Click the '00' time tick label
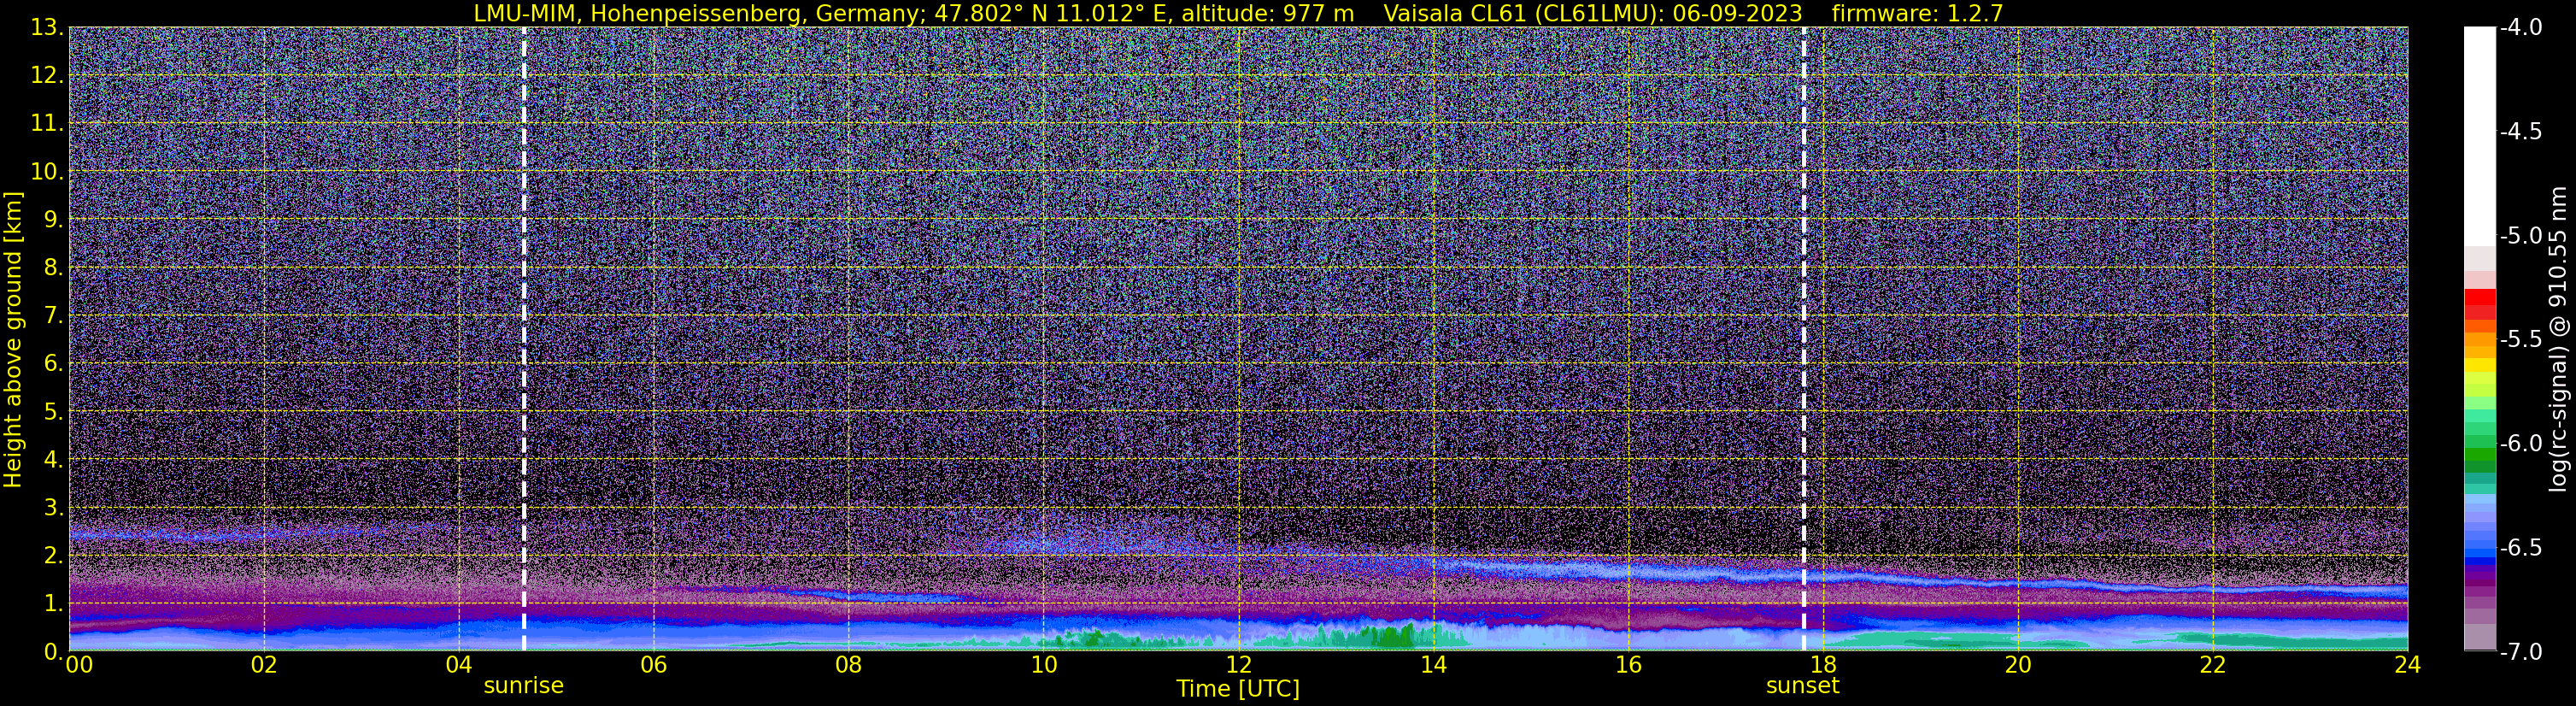 click(79, 665)
